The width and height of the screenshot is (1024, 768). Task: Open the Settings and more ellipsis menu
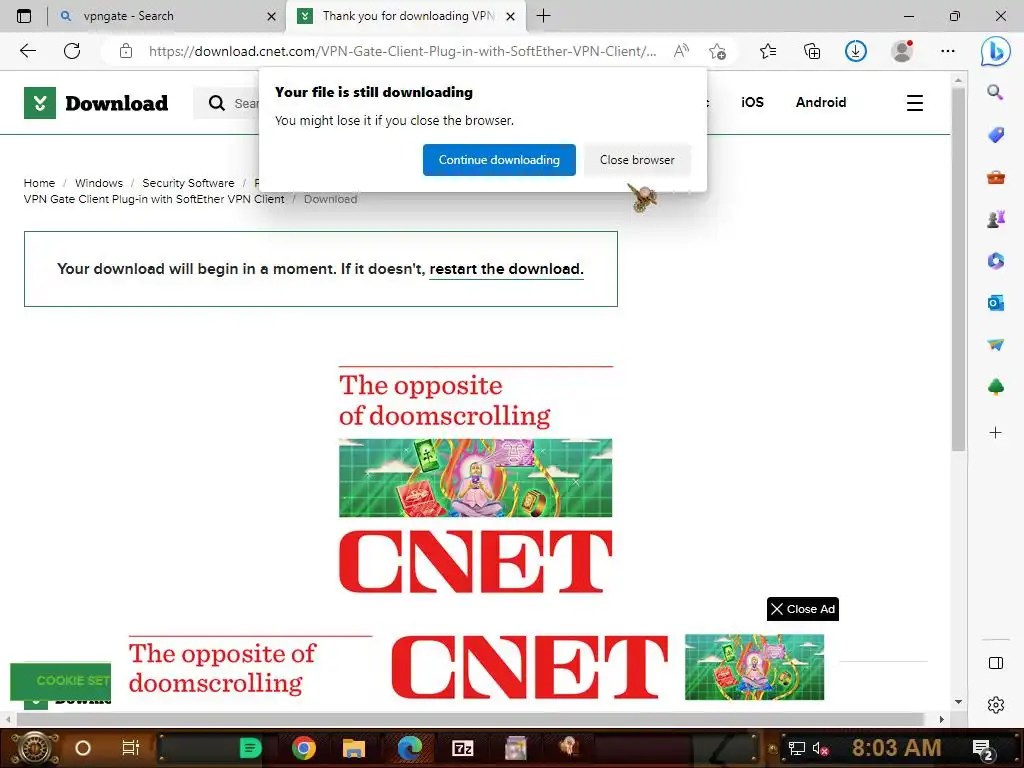948,51
